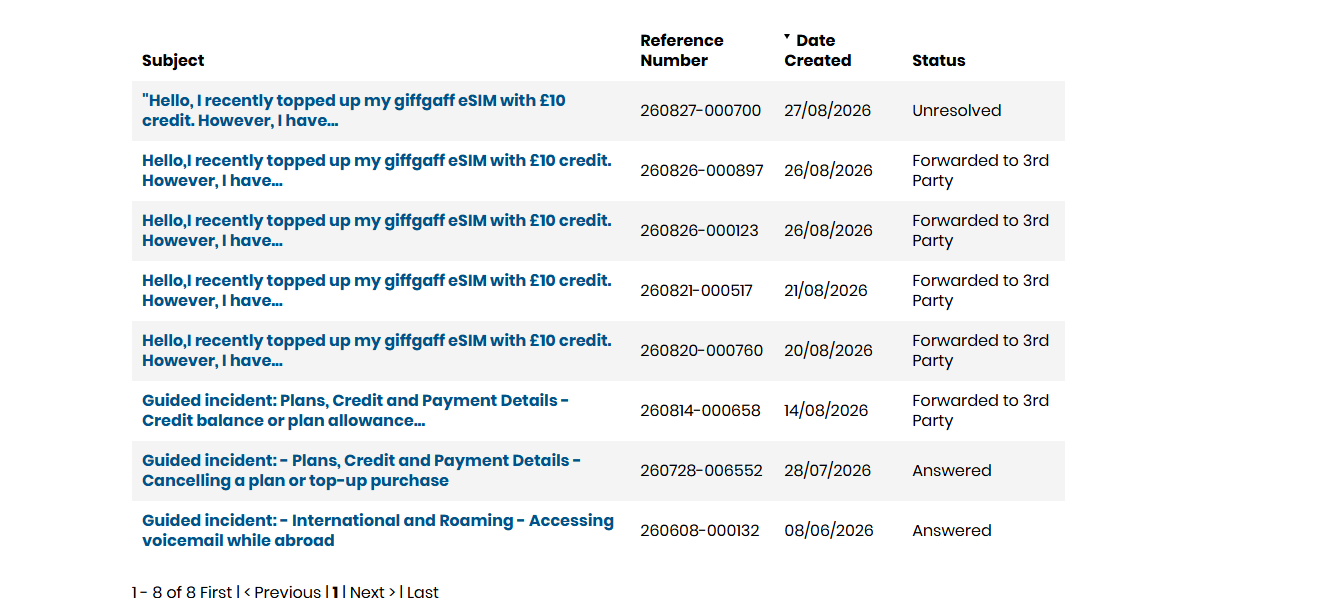
Task: Sort by Date Created column header
Action: pyautogui.click(x=818, y=51)
